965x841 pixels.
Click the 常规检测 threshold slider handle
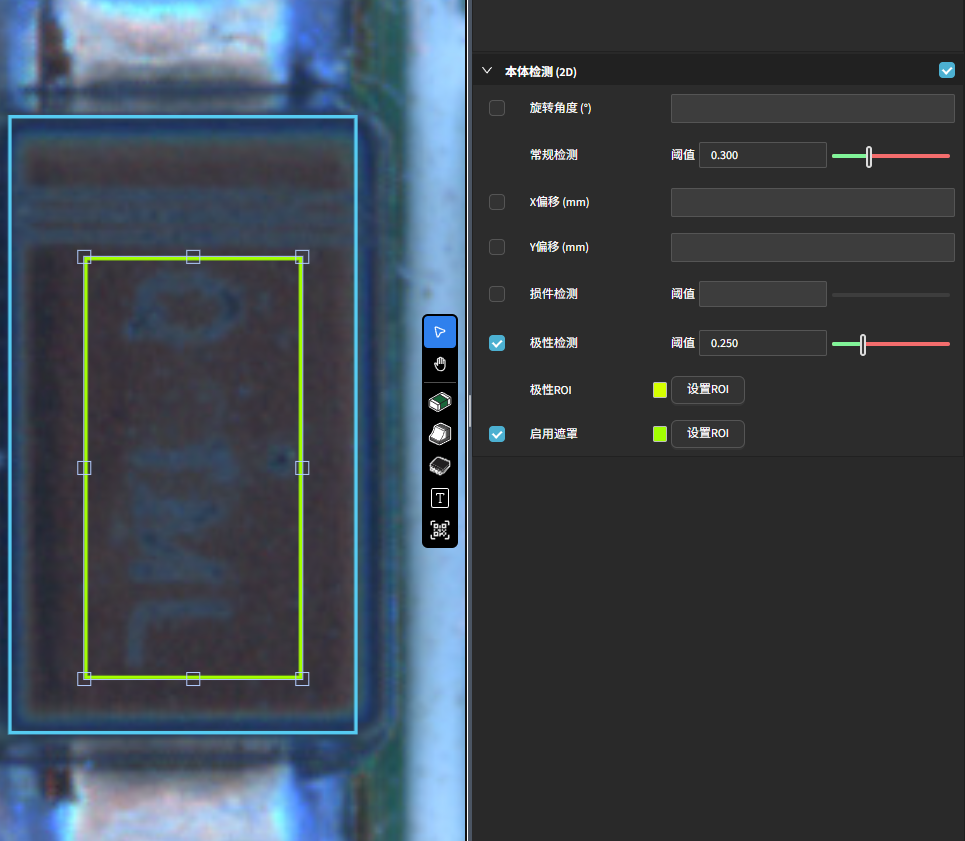(869, 156)
